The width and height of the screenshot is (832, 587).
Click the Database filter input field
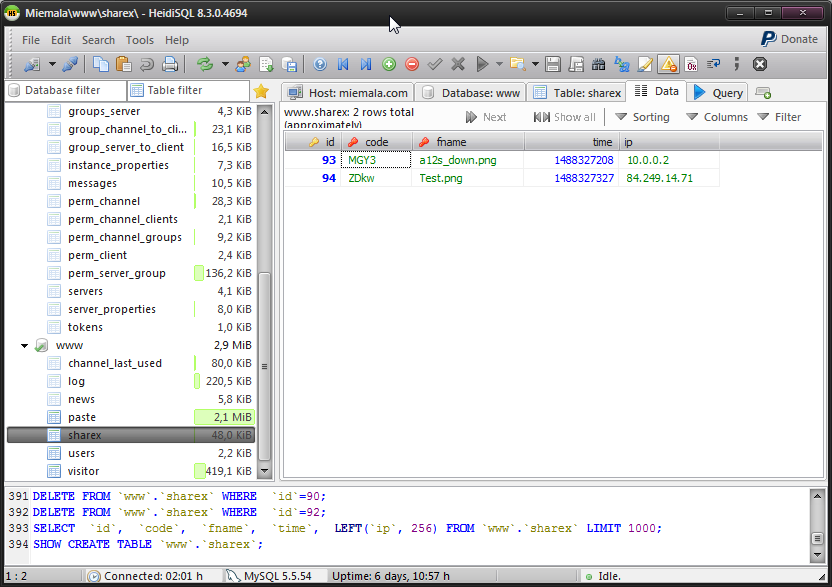click(65, 91)
